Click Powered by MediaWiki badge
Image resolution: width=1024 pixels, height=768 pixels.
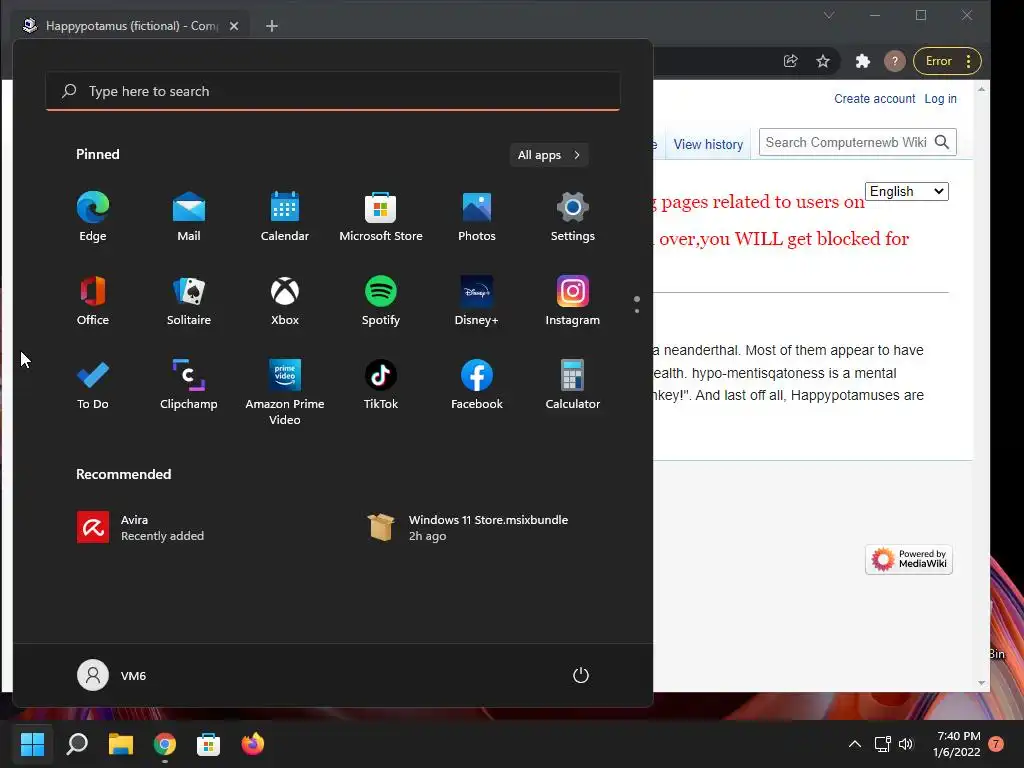(909, 560)
